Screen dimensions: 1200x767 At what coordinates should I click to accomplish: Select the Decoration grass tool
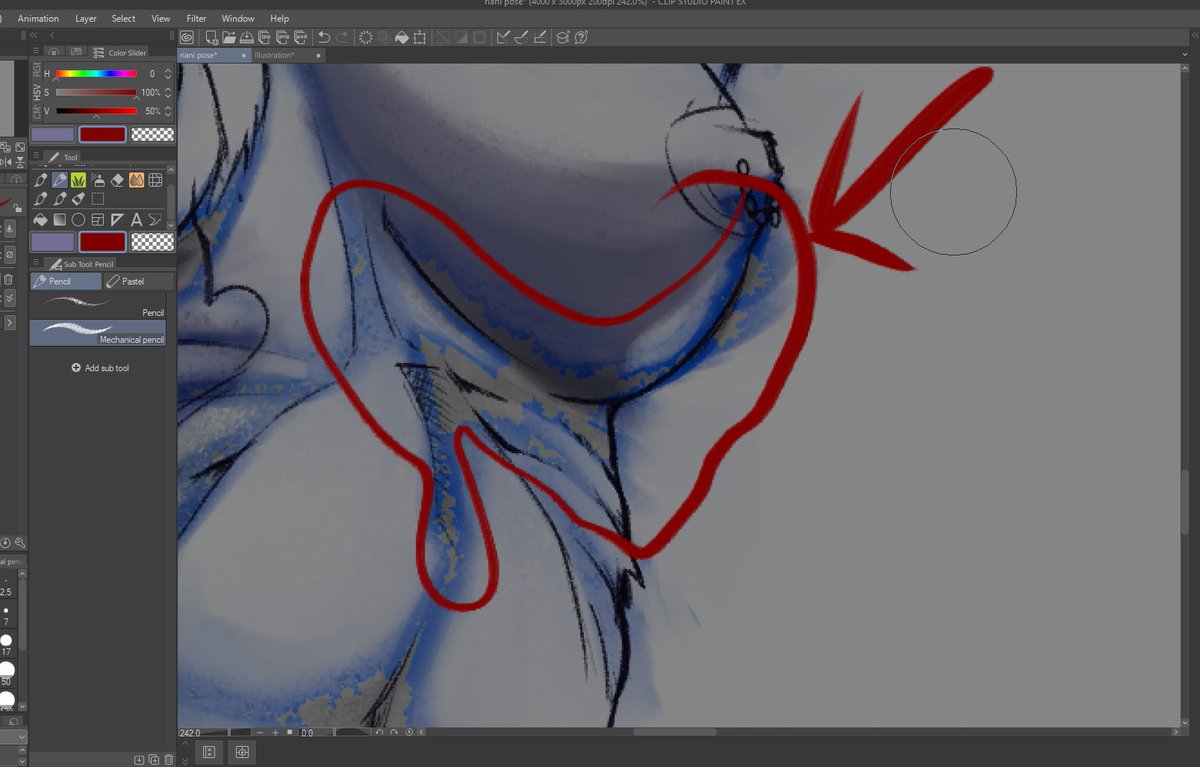click(x=78, y=180)
